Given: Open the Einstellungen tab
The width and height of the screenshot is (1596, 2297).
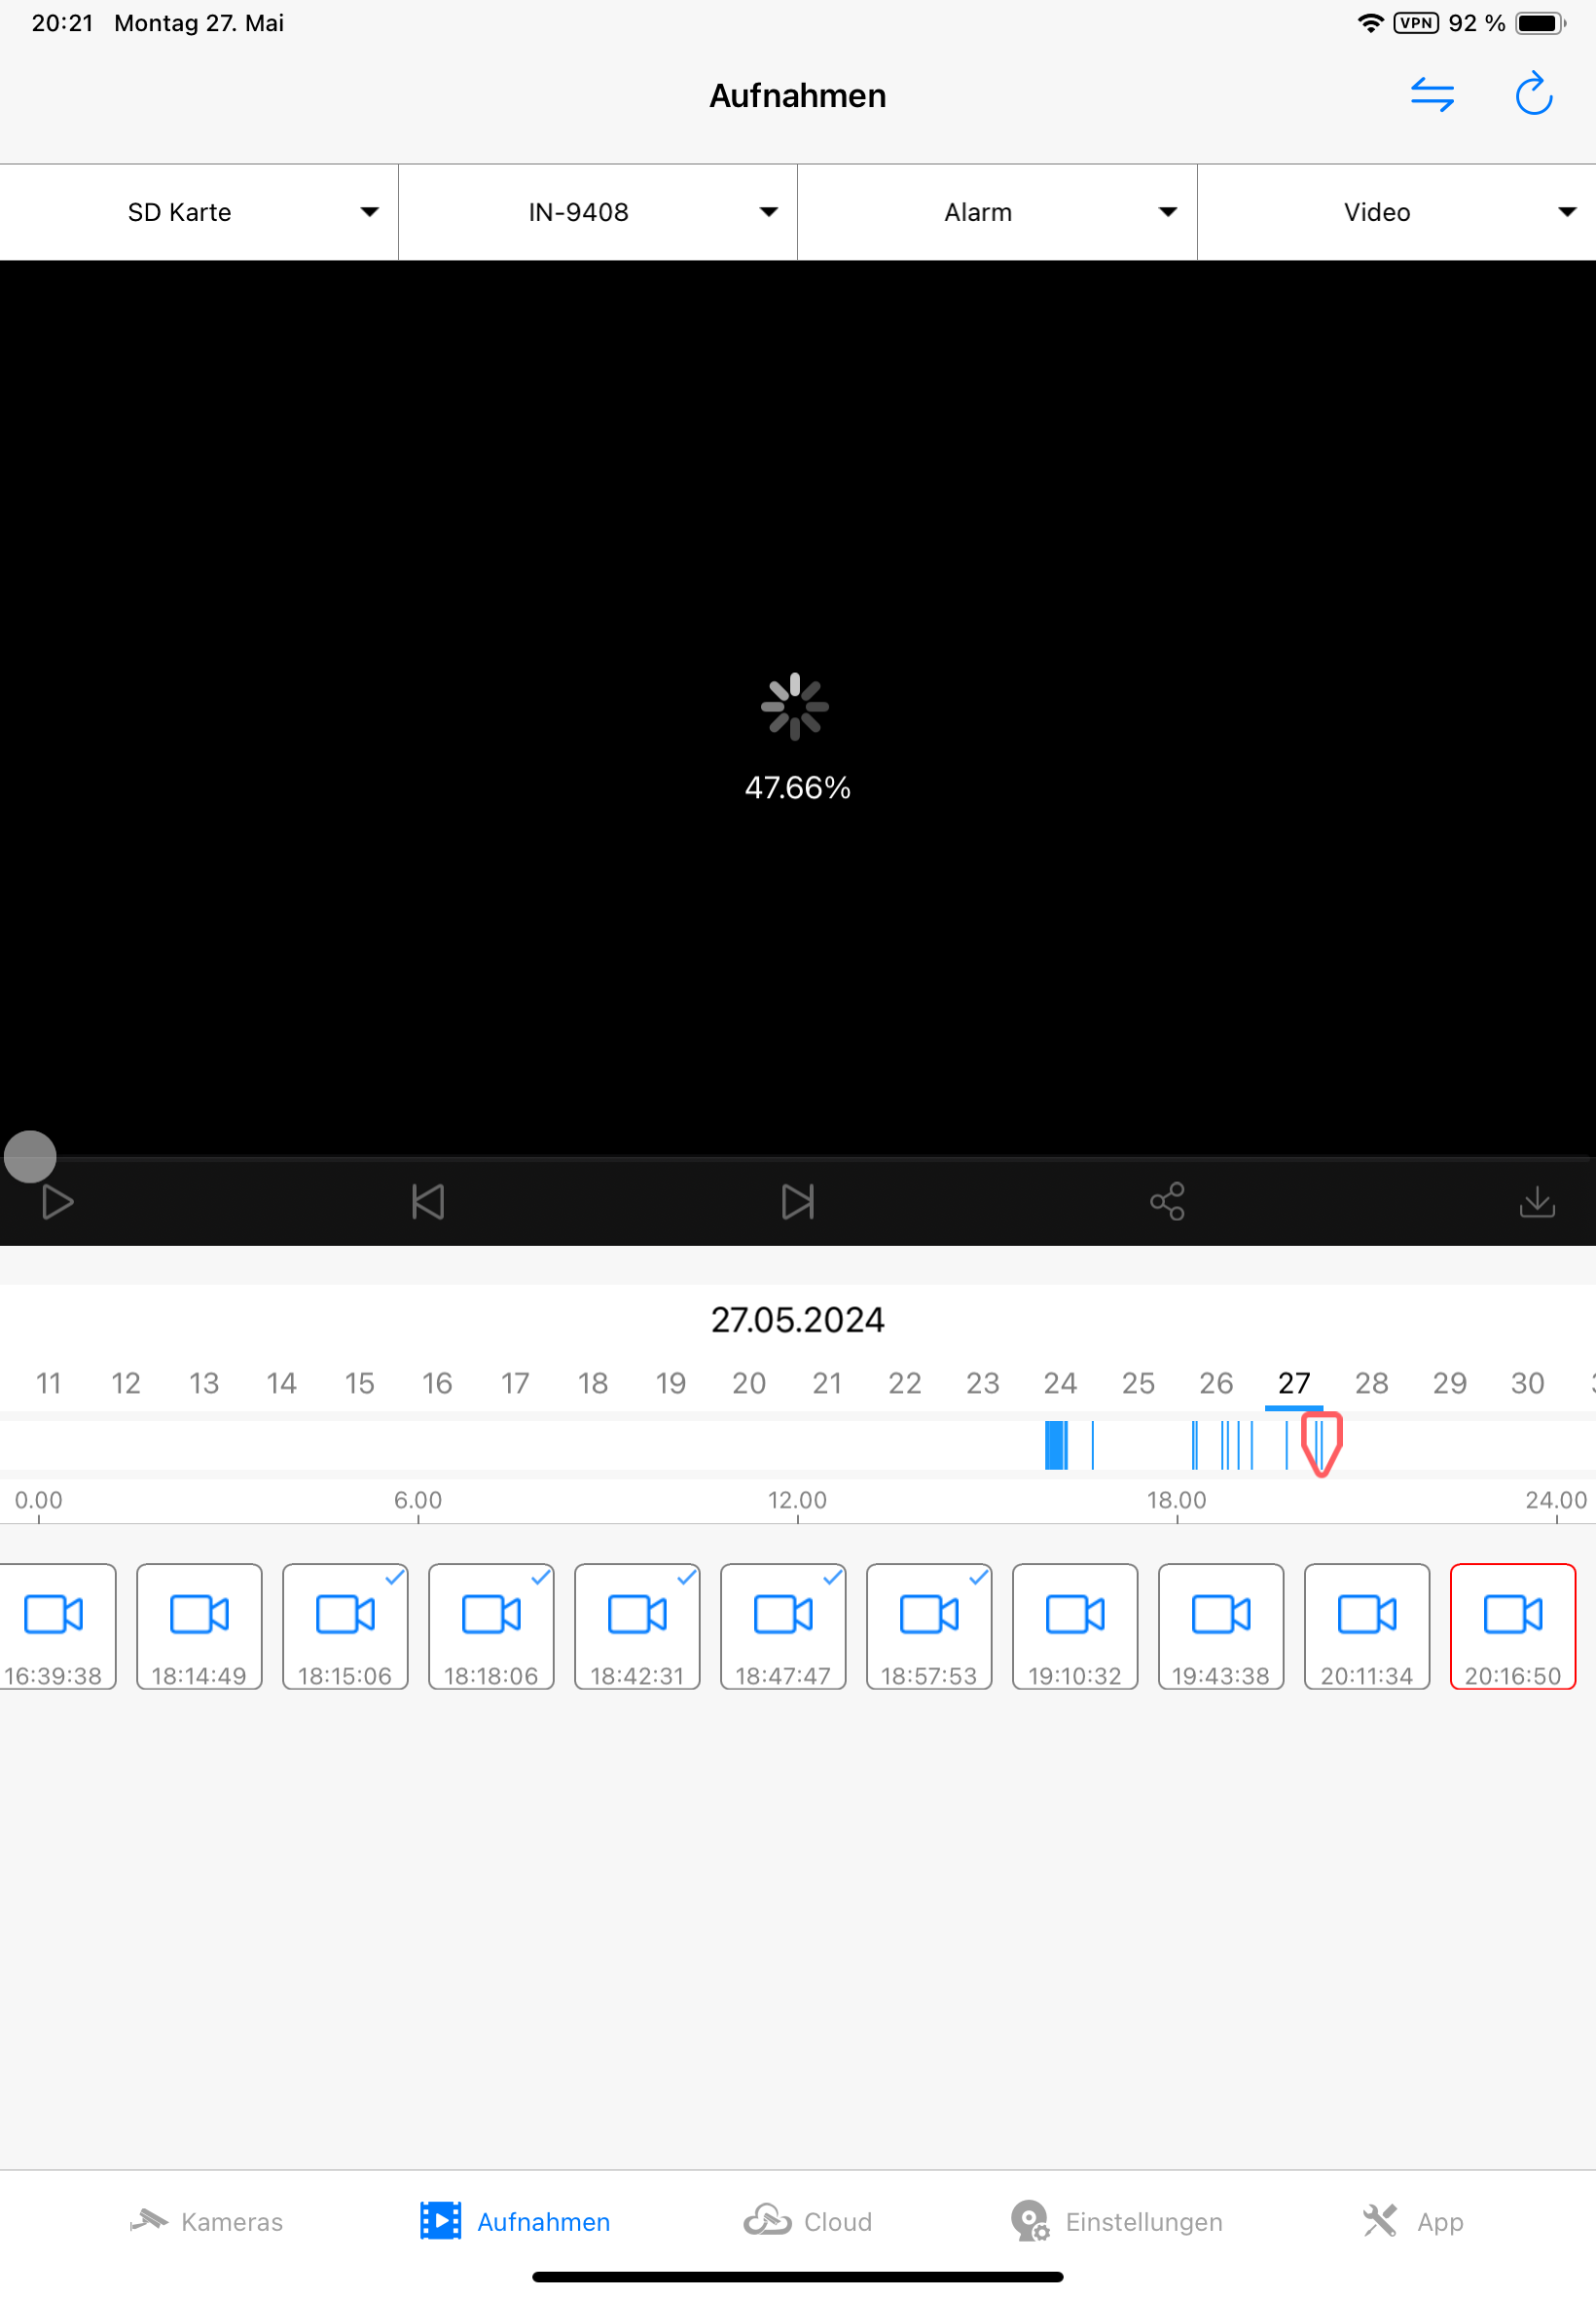Looking at the screenshot, I should pyautogui.click(x=1116, y=2222).
